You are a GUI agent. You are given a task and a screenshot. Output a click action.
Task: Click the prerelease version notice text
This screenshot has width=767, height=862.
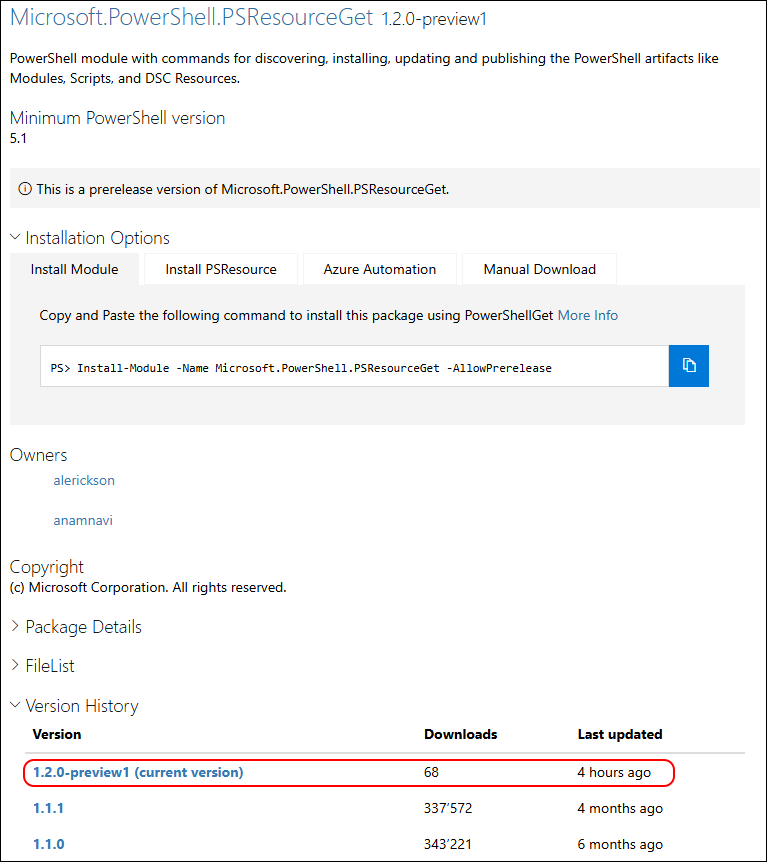coord(242,189)
